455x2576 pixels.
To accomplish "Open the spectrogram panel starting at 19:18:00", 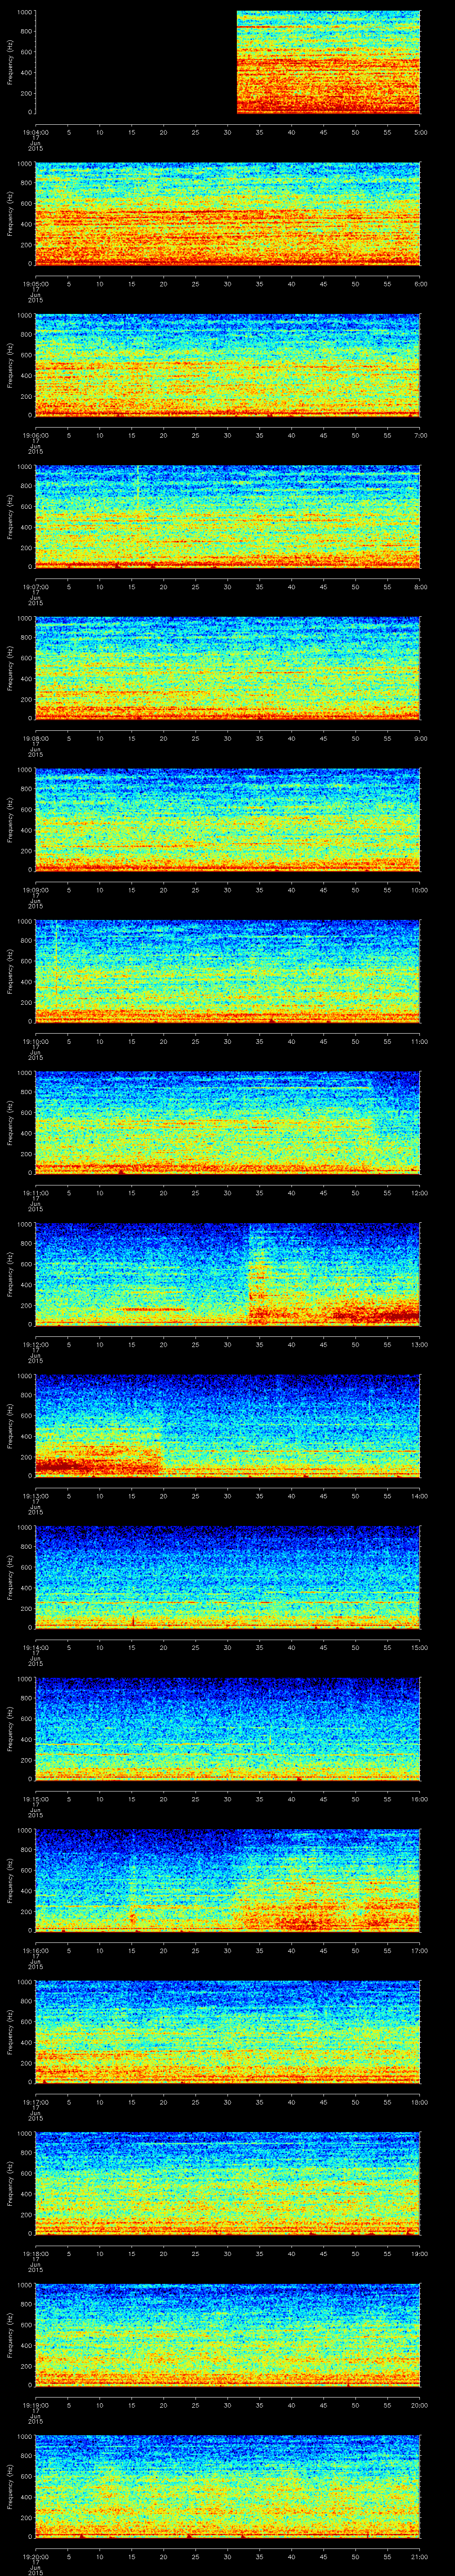I will 228,2183.
